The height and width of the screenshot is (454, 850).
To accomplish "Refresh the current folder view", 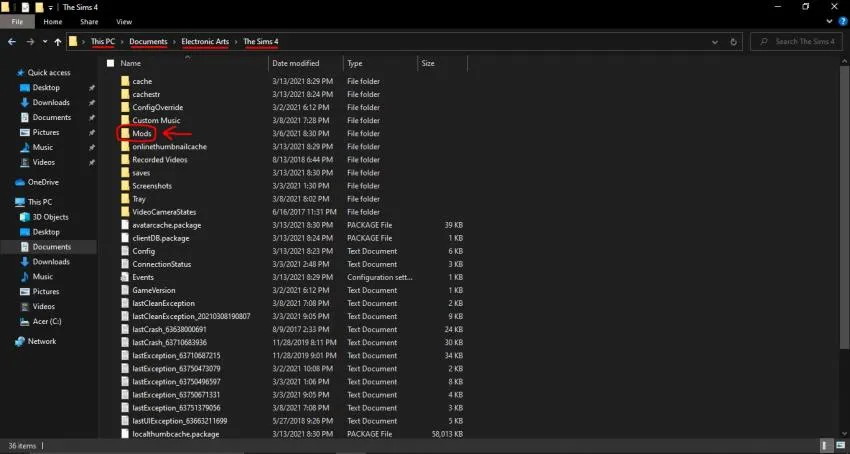I will coord(733,42).
